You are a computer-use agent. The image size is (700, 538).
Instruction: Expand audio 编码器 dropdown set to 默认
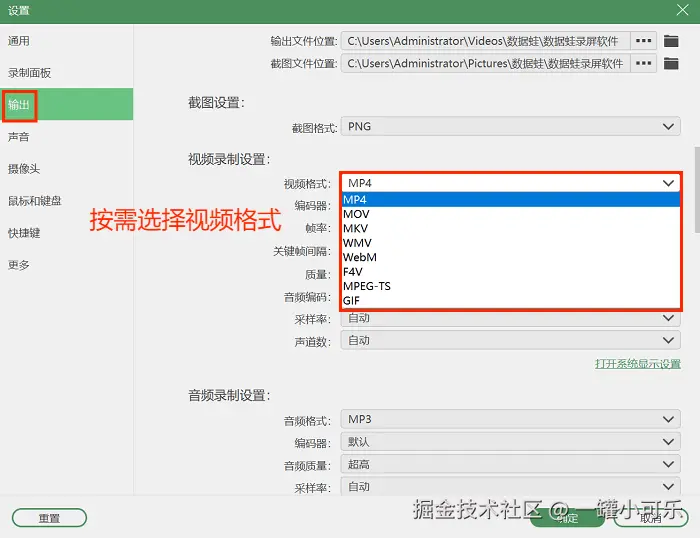tap(510, 442)
